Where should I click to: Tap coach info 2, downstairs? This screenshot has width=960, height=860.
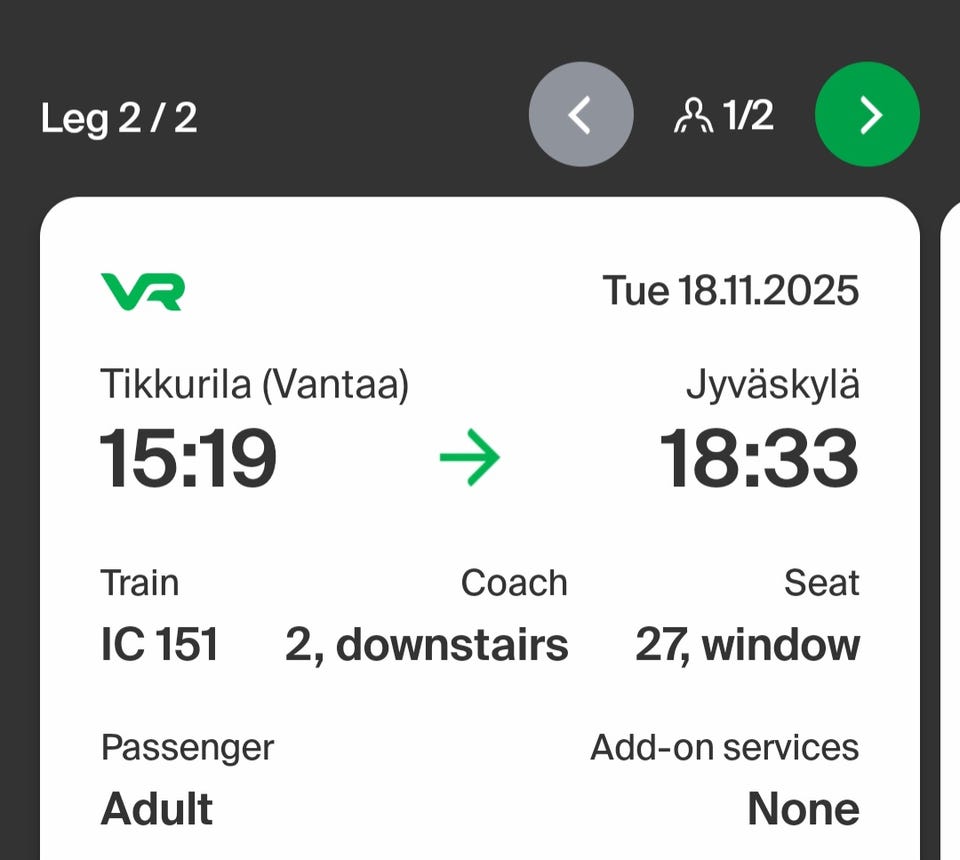[x=426, y=645]
